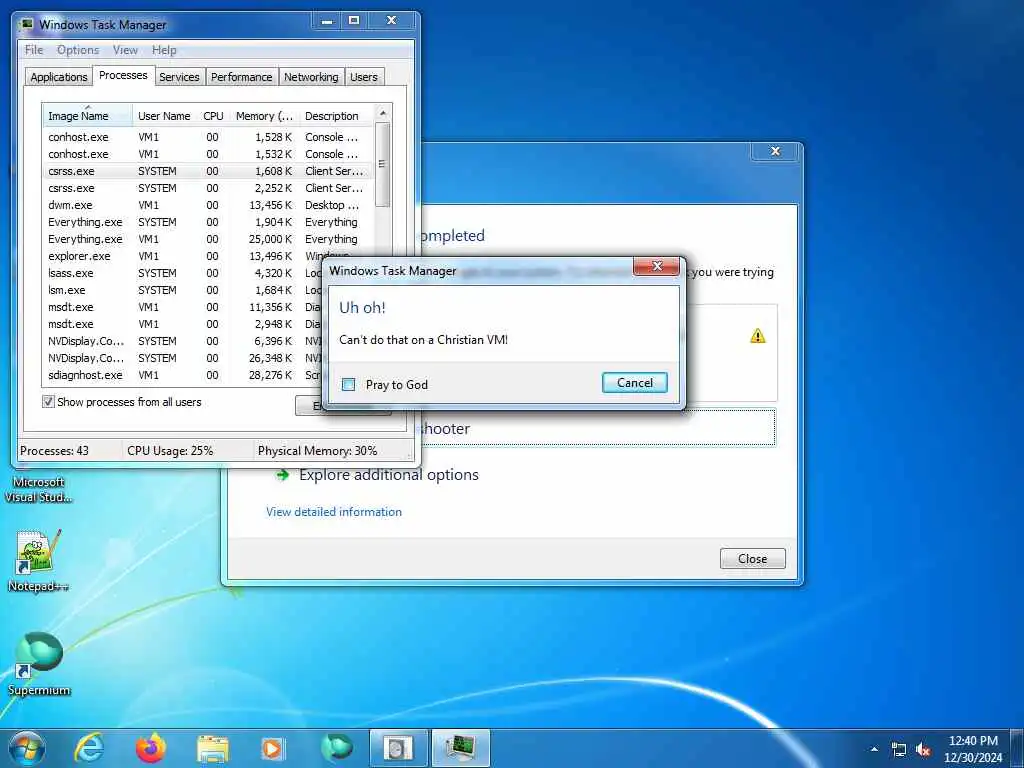Screen dimensions: 1024x768
Task: Launch Internet Explorer from the taskbar
Action: pos(89,748)
